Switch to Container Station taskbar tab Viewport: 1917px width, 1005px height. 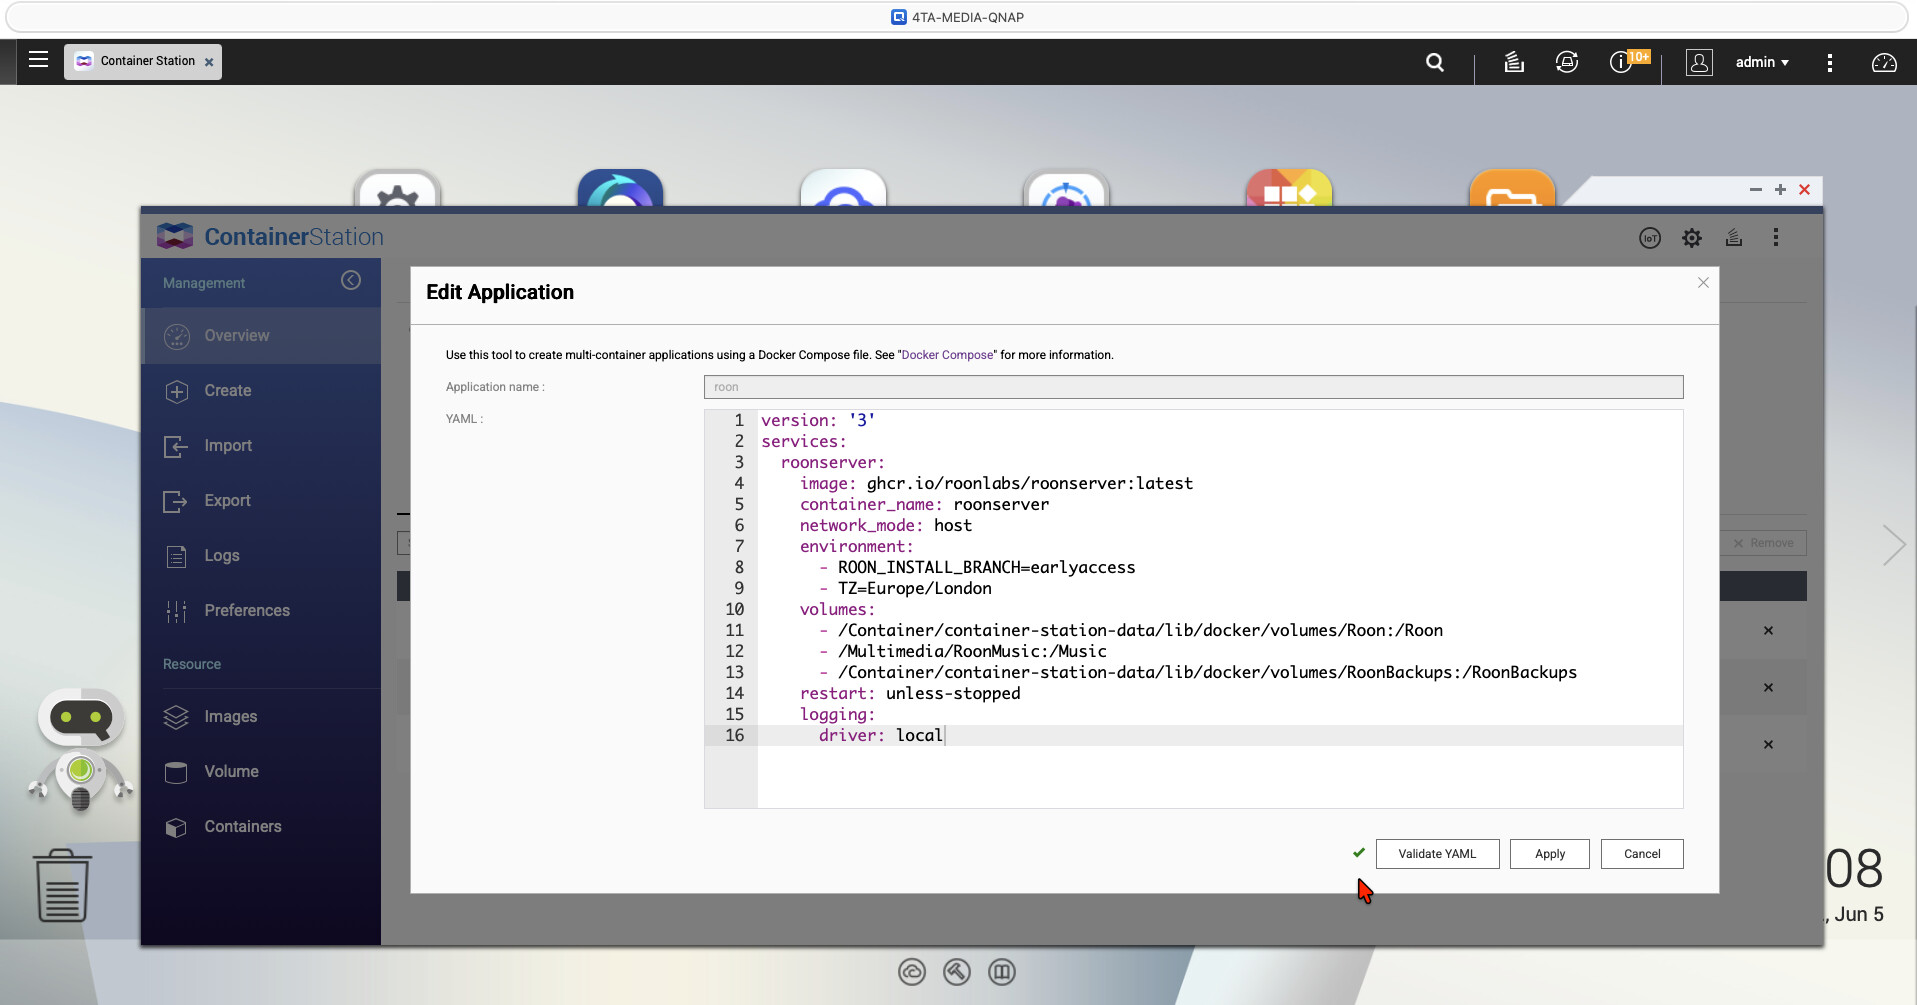(143, 61)
